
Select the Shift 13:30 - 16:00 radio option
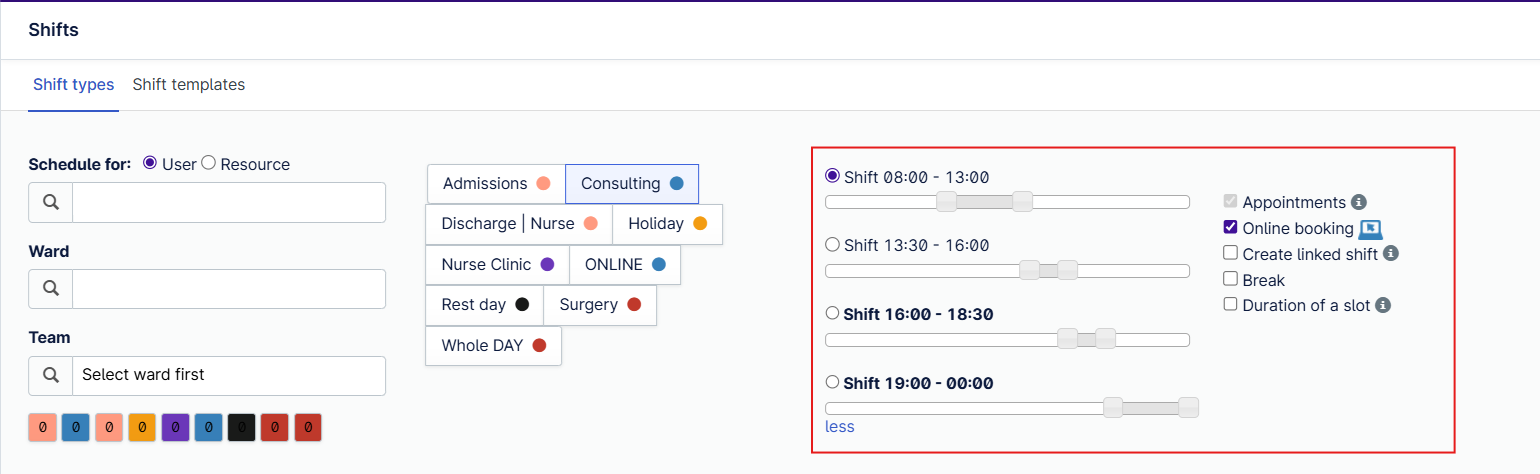click(x=832, y=245)
